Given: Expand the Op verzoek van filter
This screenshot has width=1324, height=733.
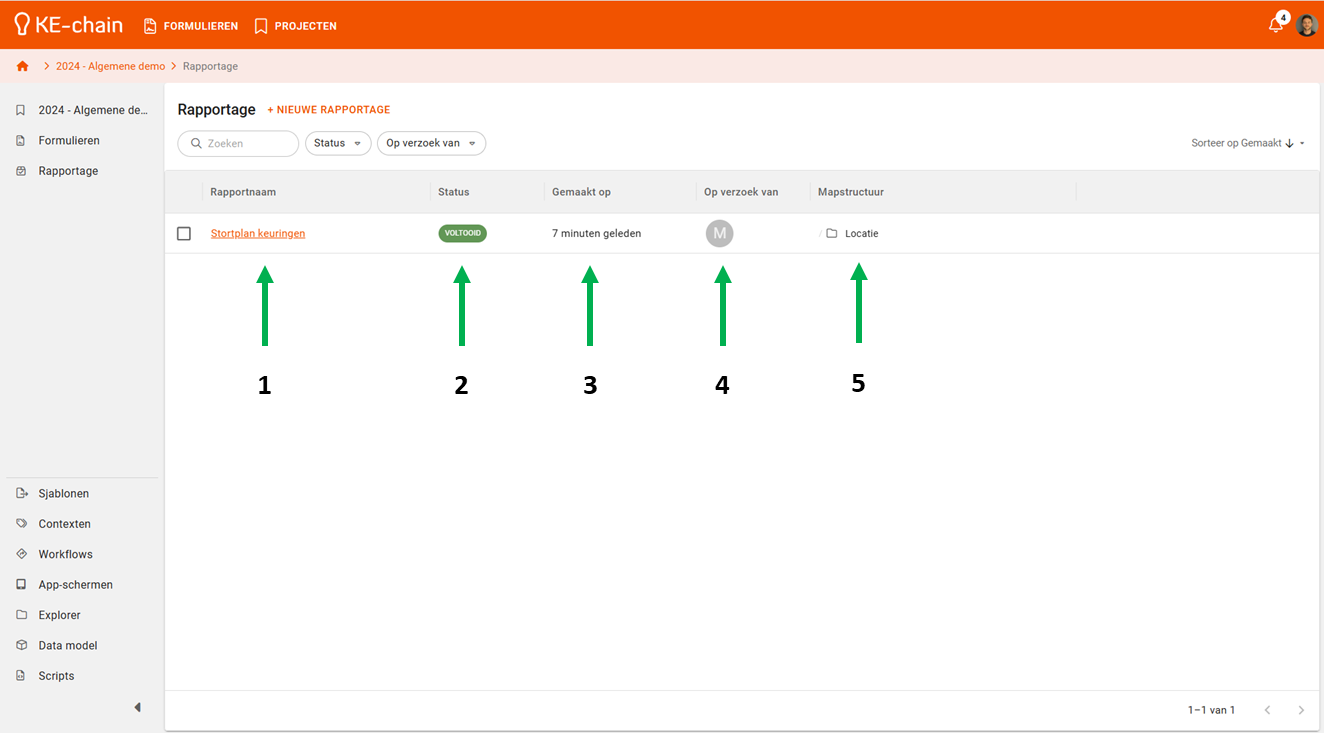Looking at the screenshot, I should tap(431, 144).
